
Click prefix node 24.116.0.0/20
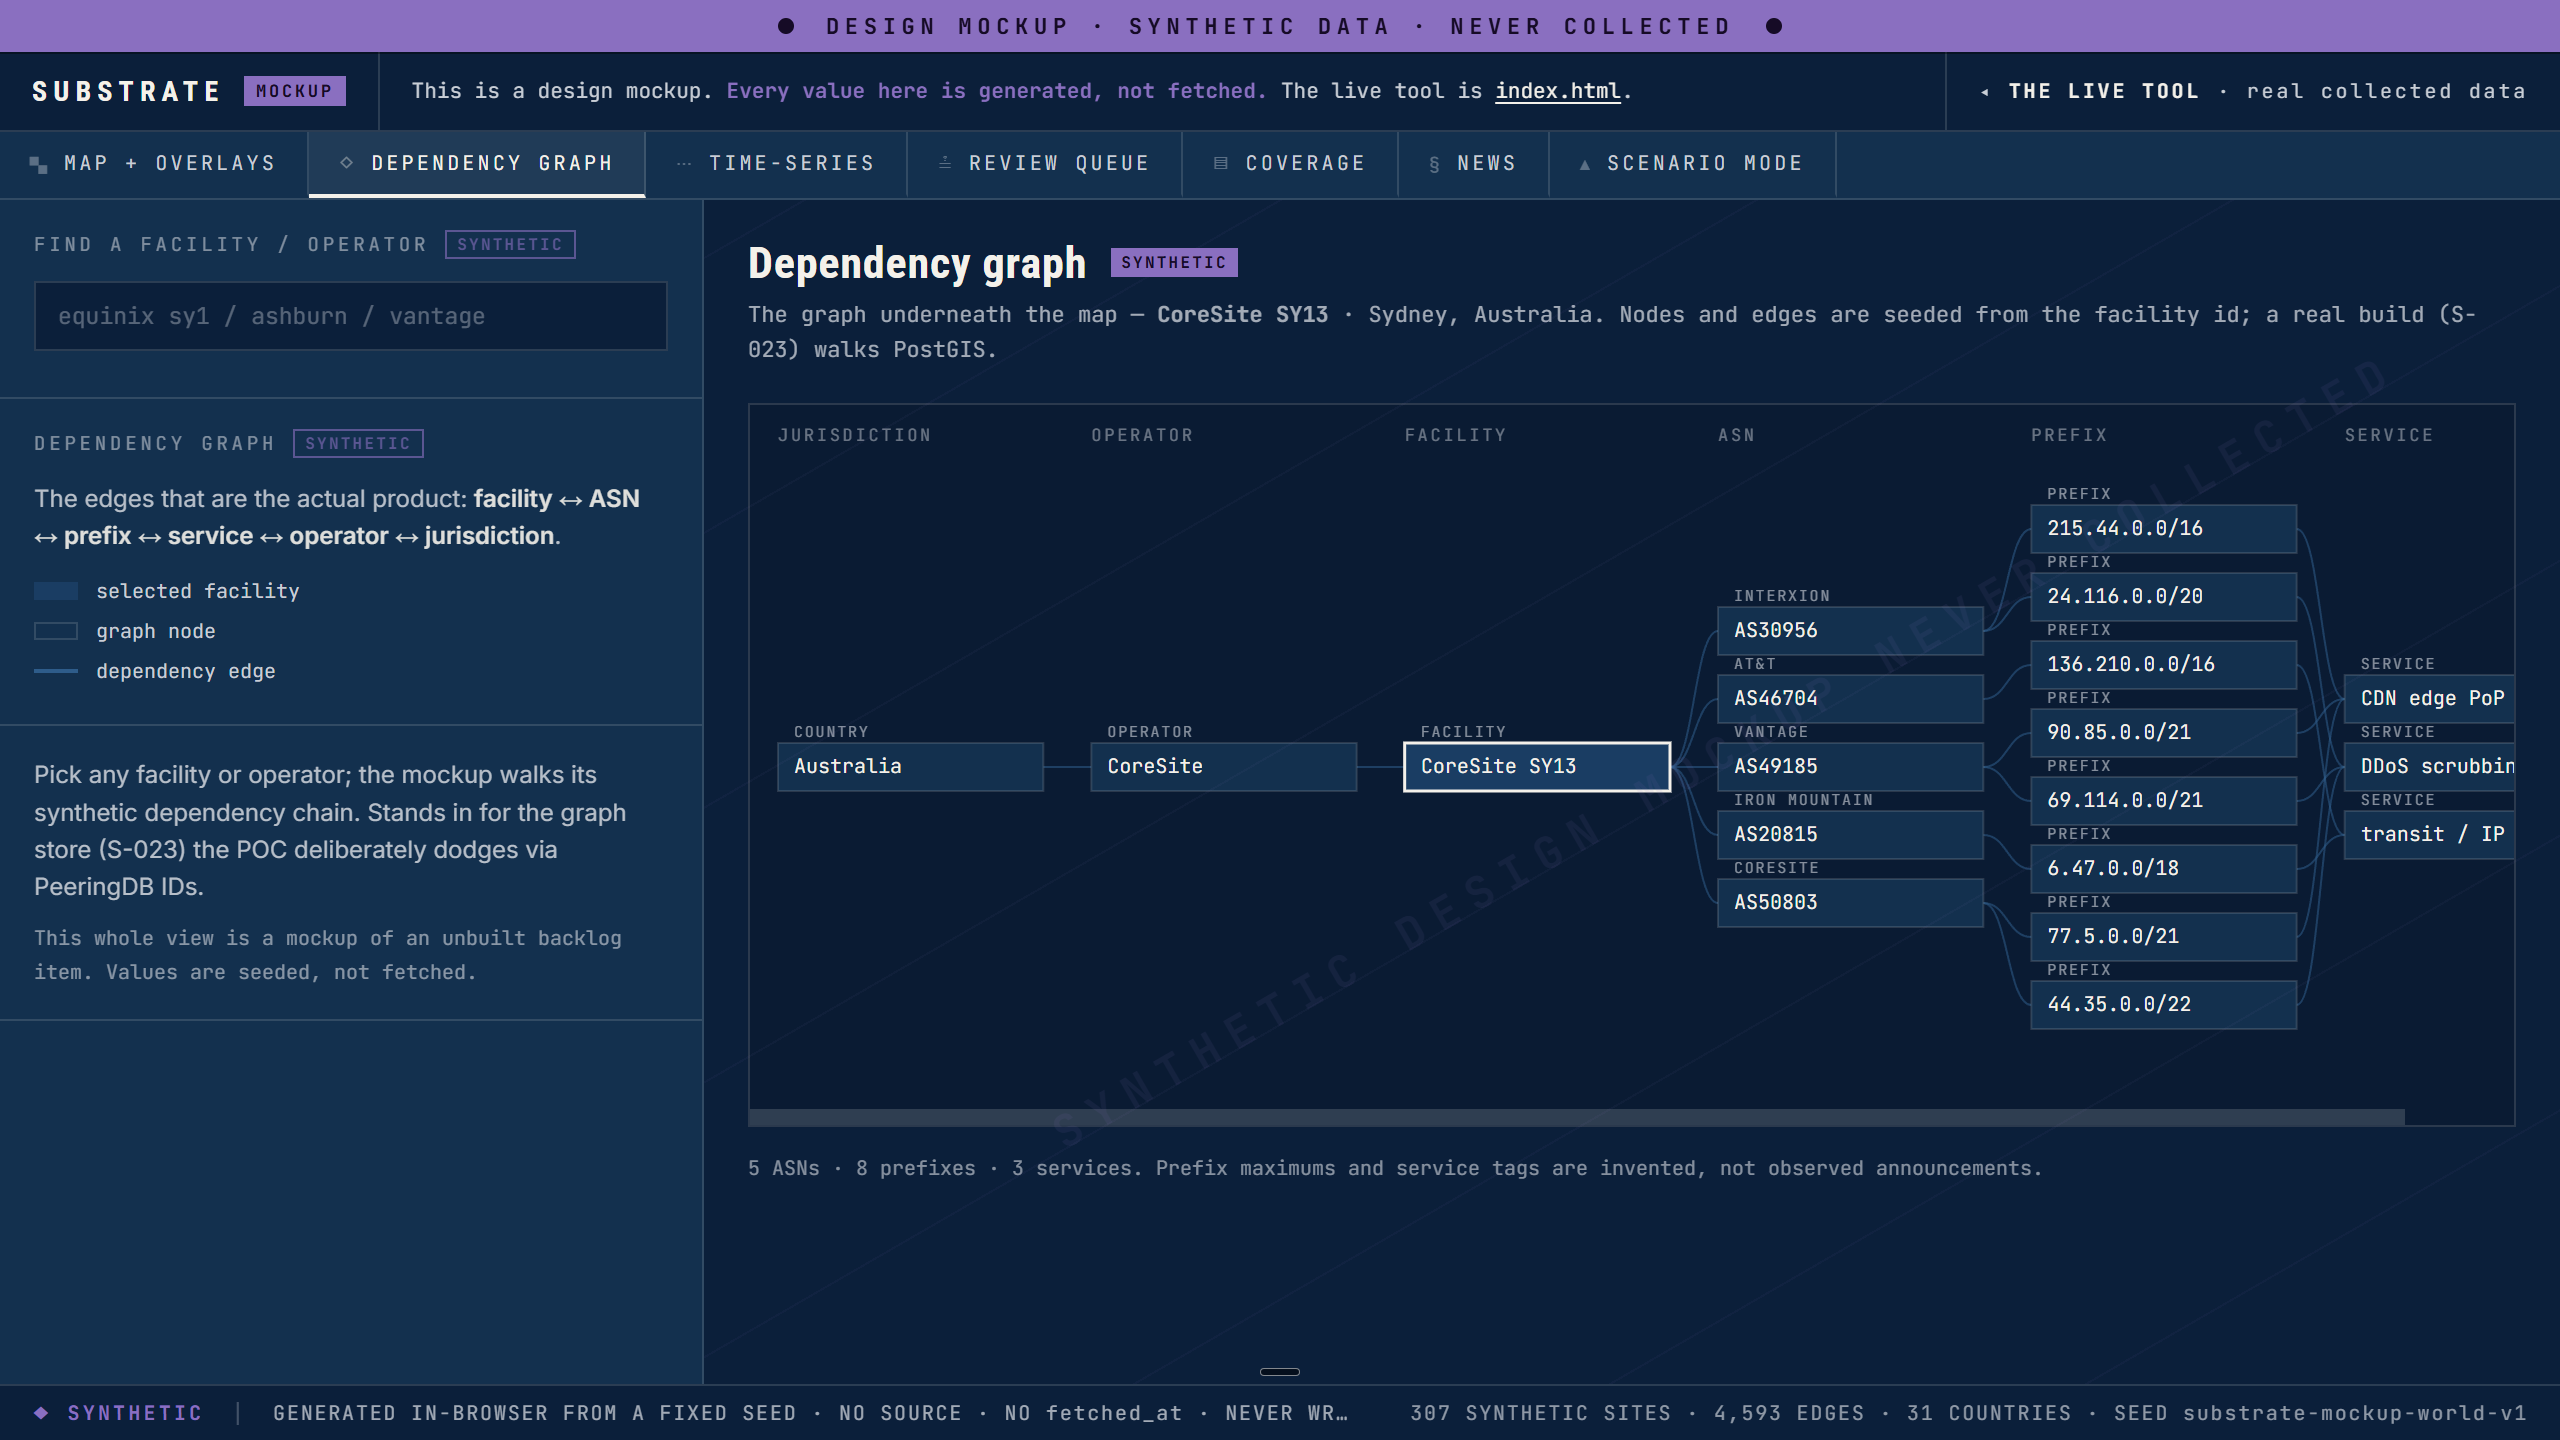2164,597
